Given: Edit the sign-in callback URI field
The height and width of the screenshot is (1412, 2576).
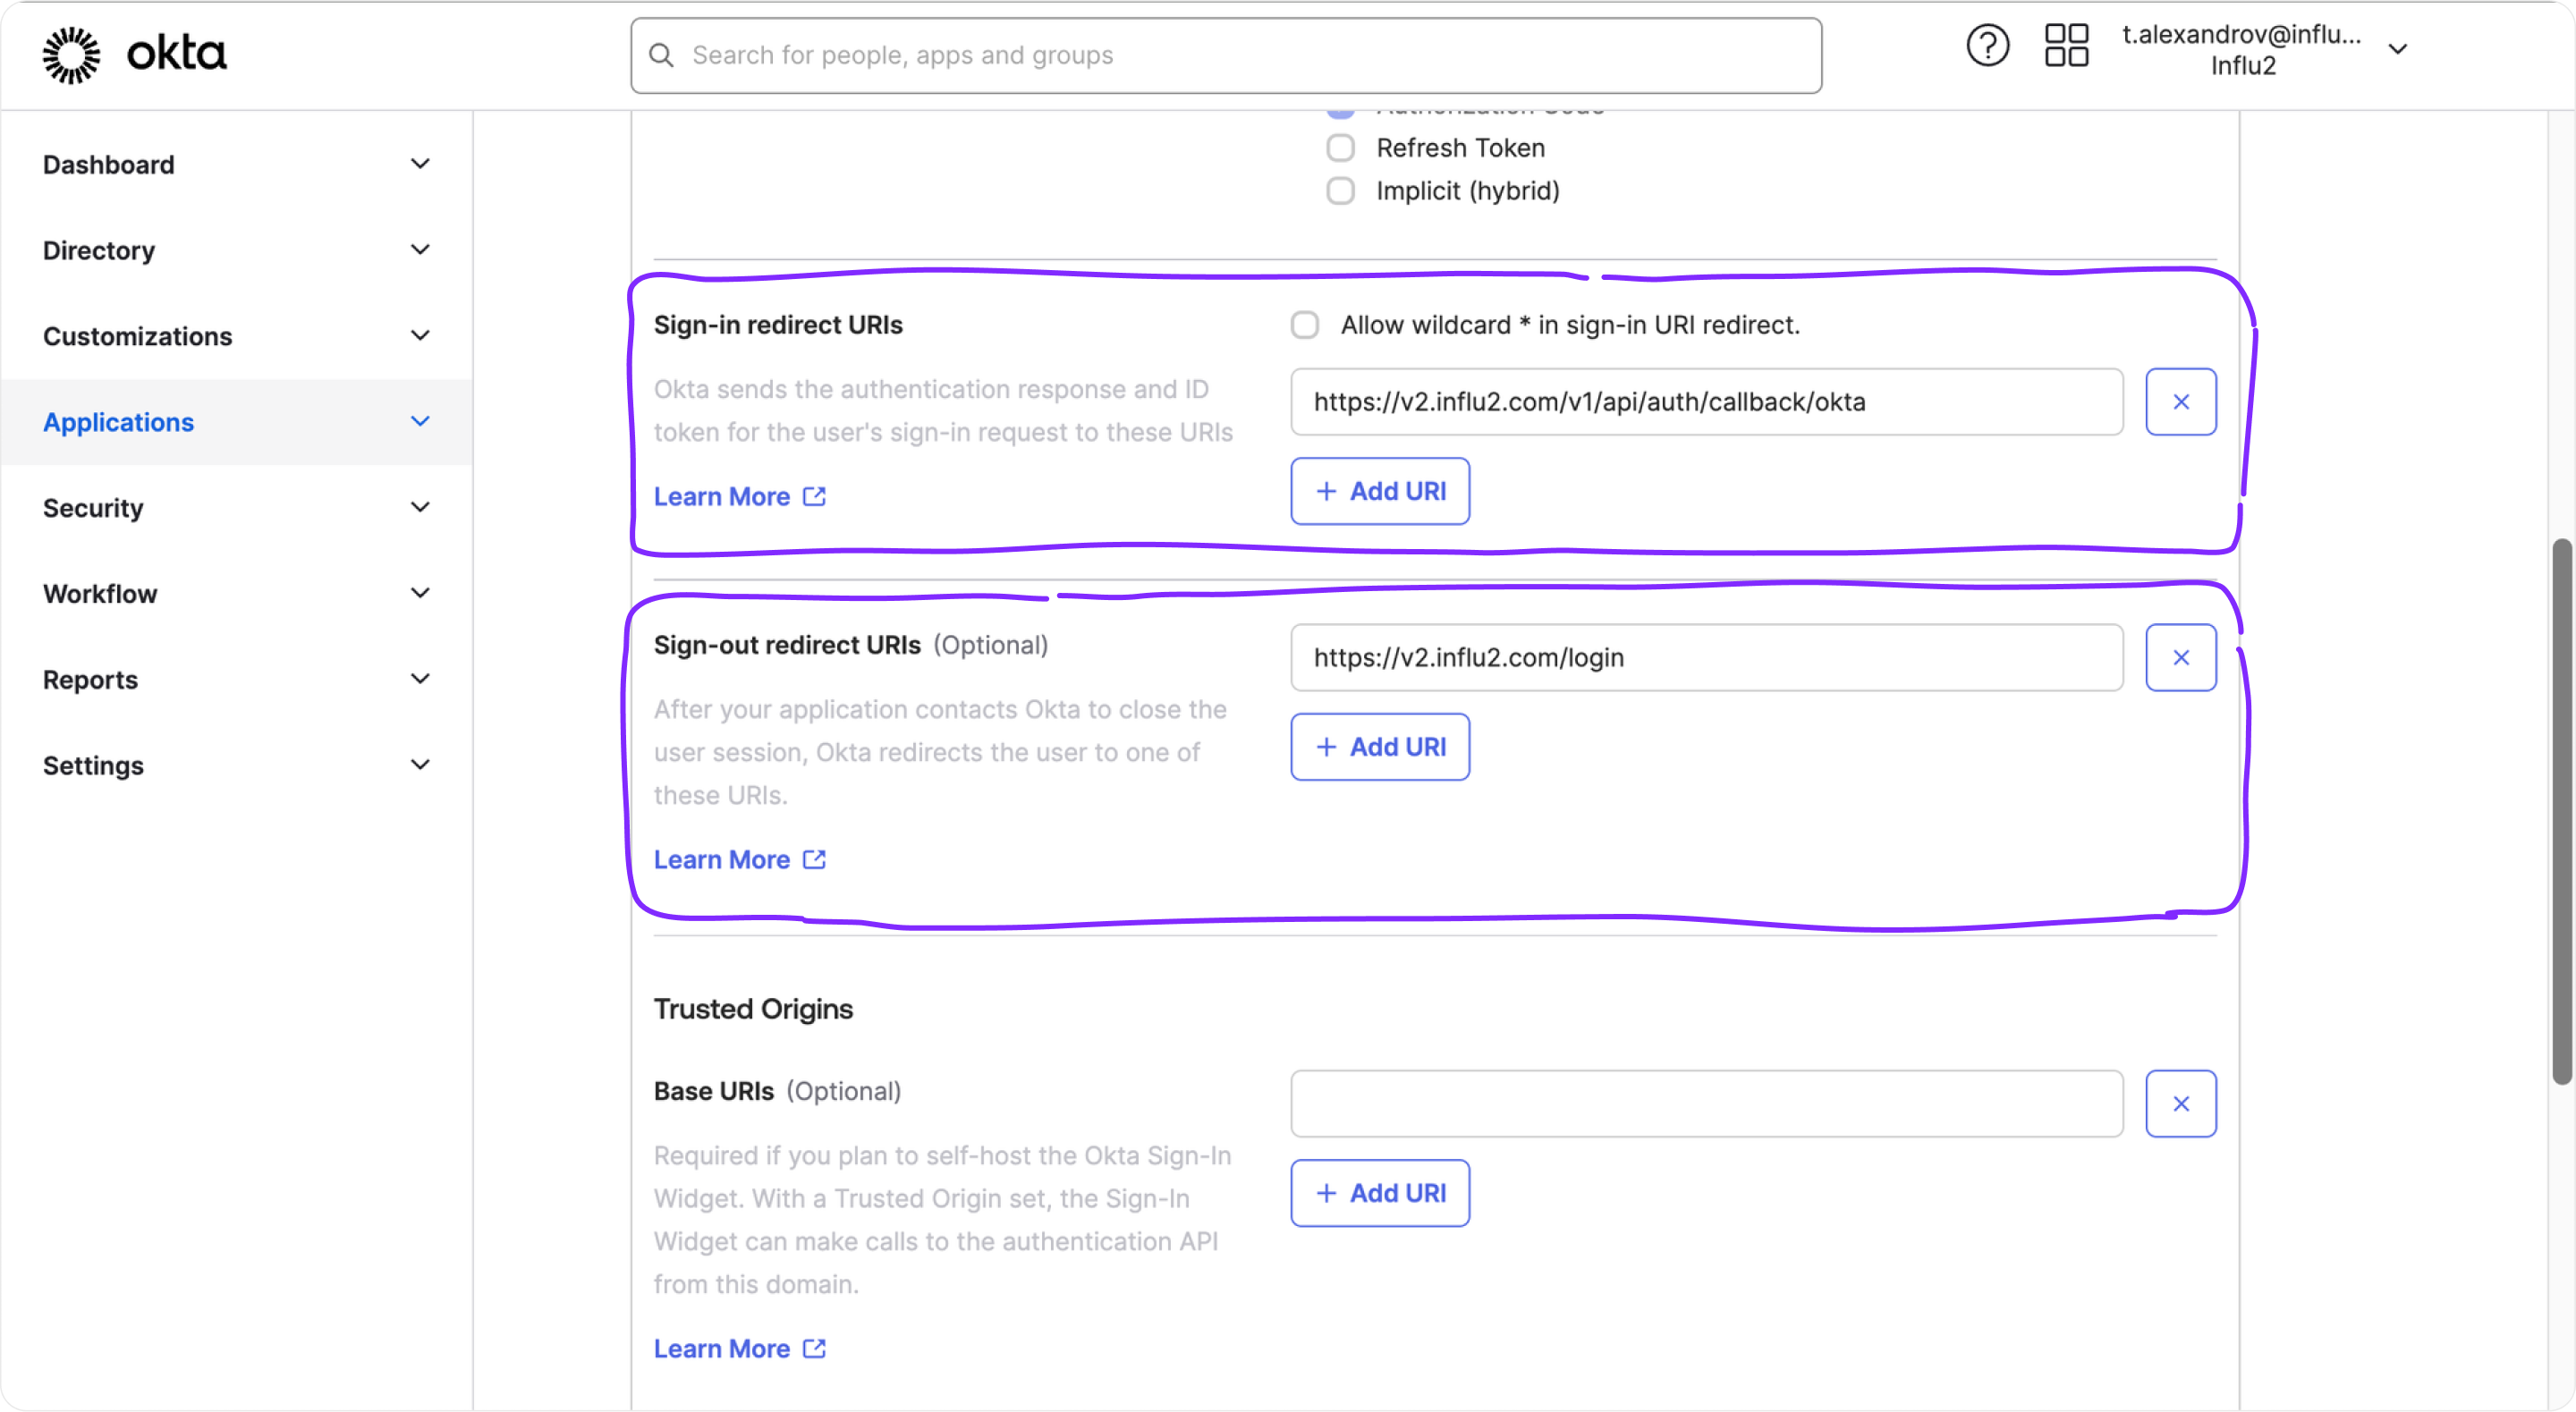Looking at the screenshot, I should [1706, 402].
